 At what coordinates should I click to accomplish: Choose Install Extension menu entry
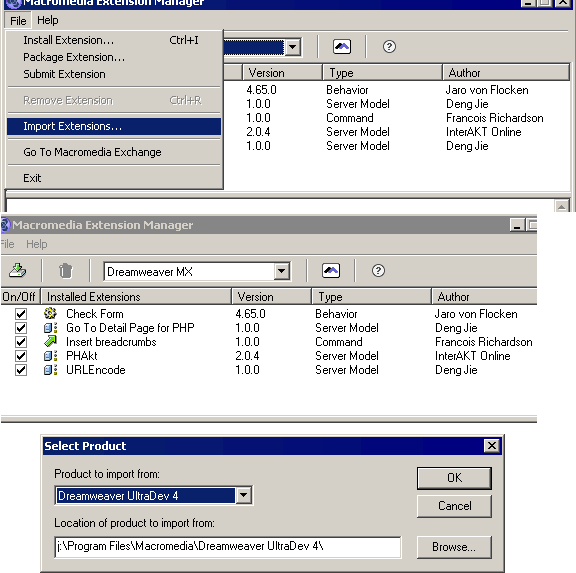click(x=114, y=40)
